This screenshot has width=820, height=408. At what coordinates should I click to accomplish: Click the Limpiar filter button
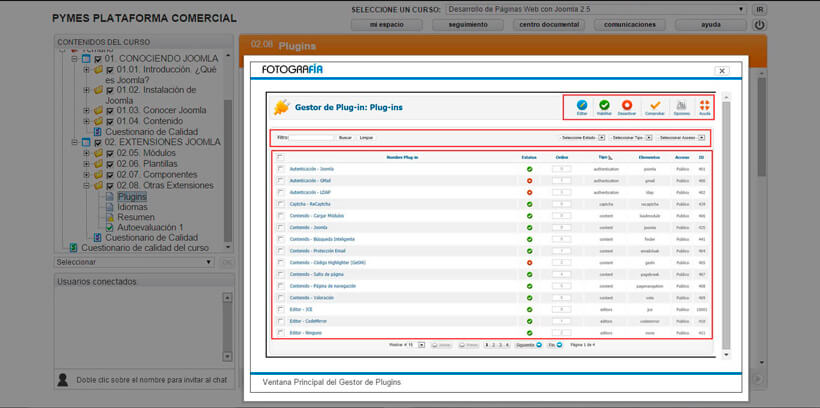(x=366, y=138)
